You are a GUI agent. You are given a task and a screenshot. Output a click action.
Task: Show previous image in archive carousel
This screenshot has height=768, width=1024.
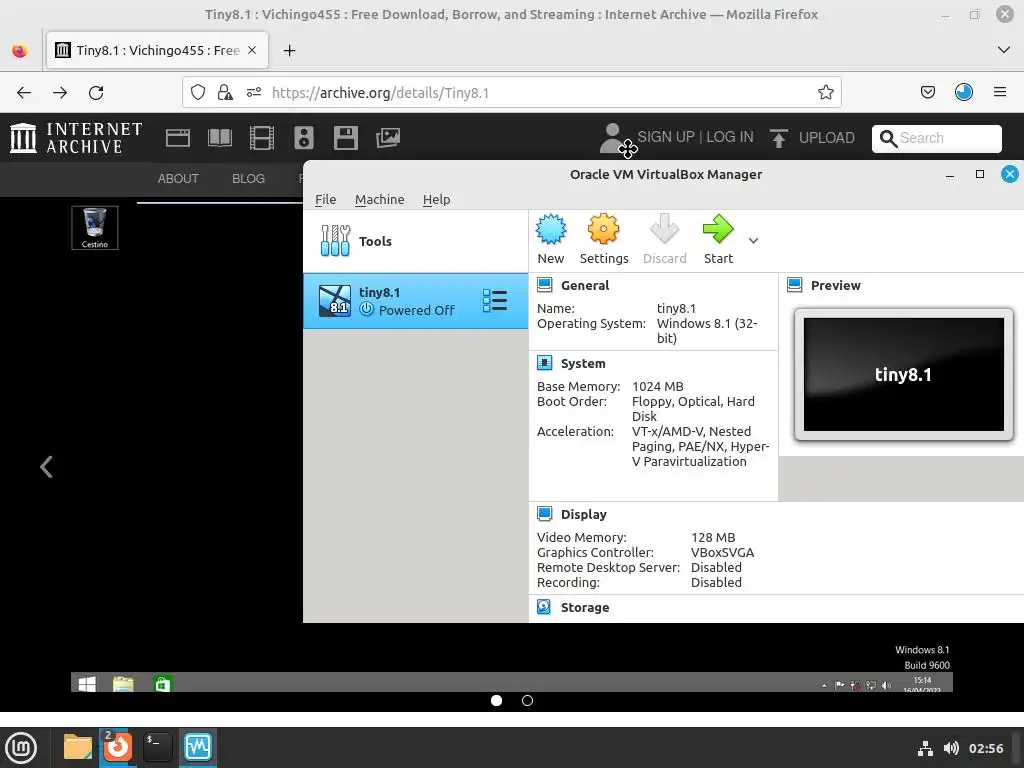pos(46,467)
